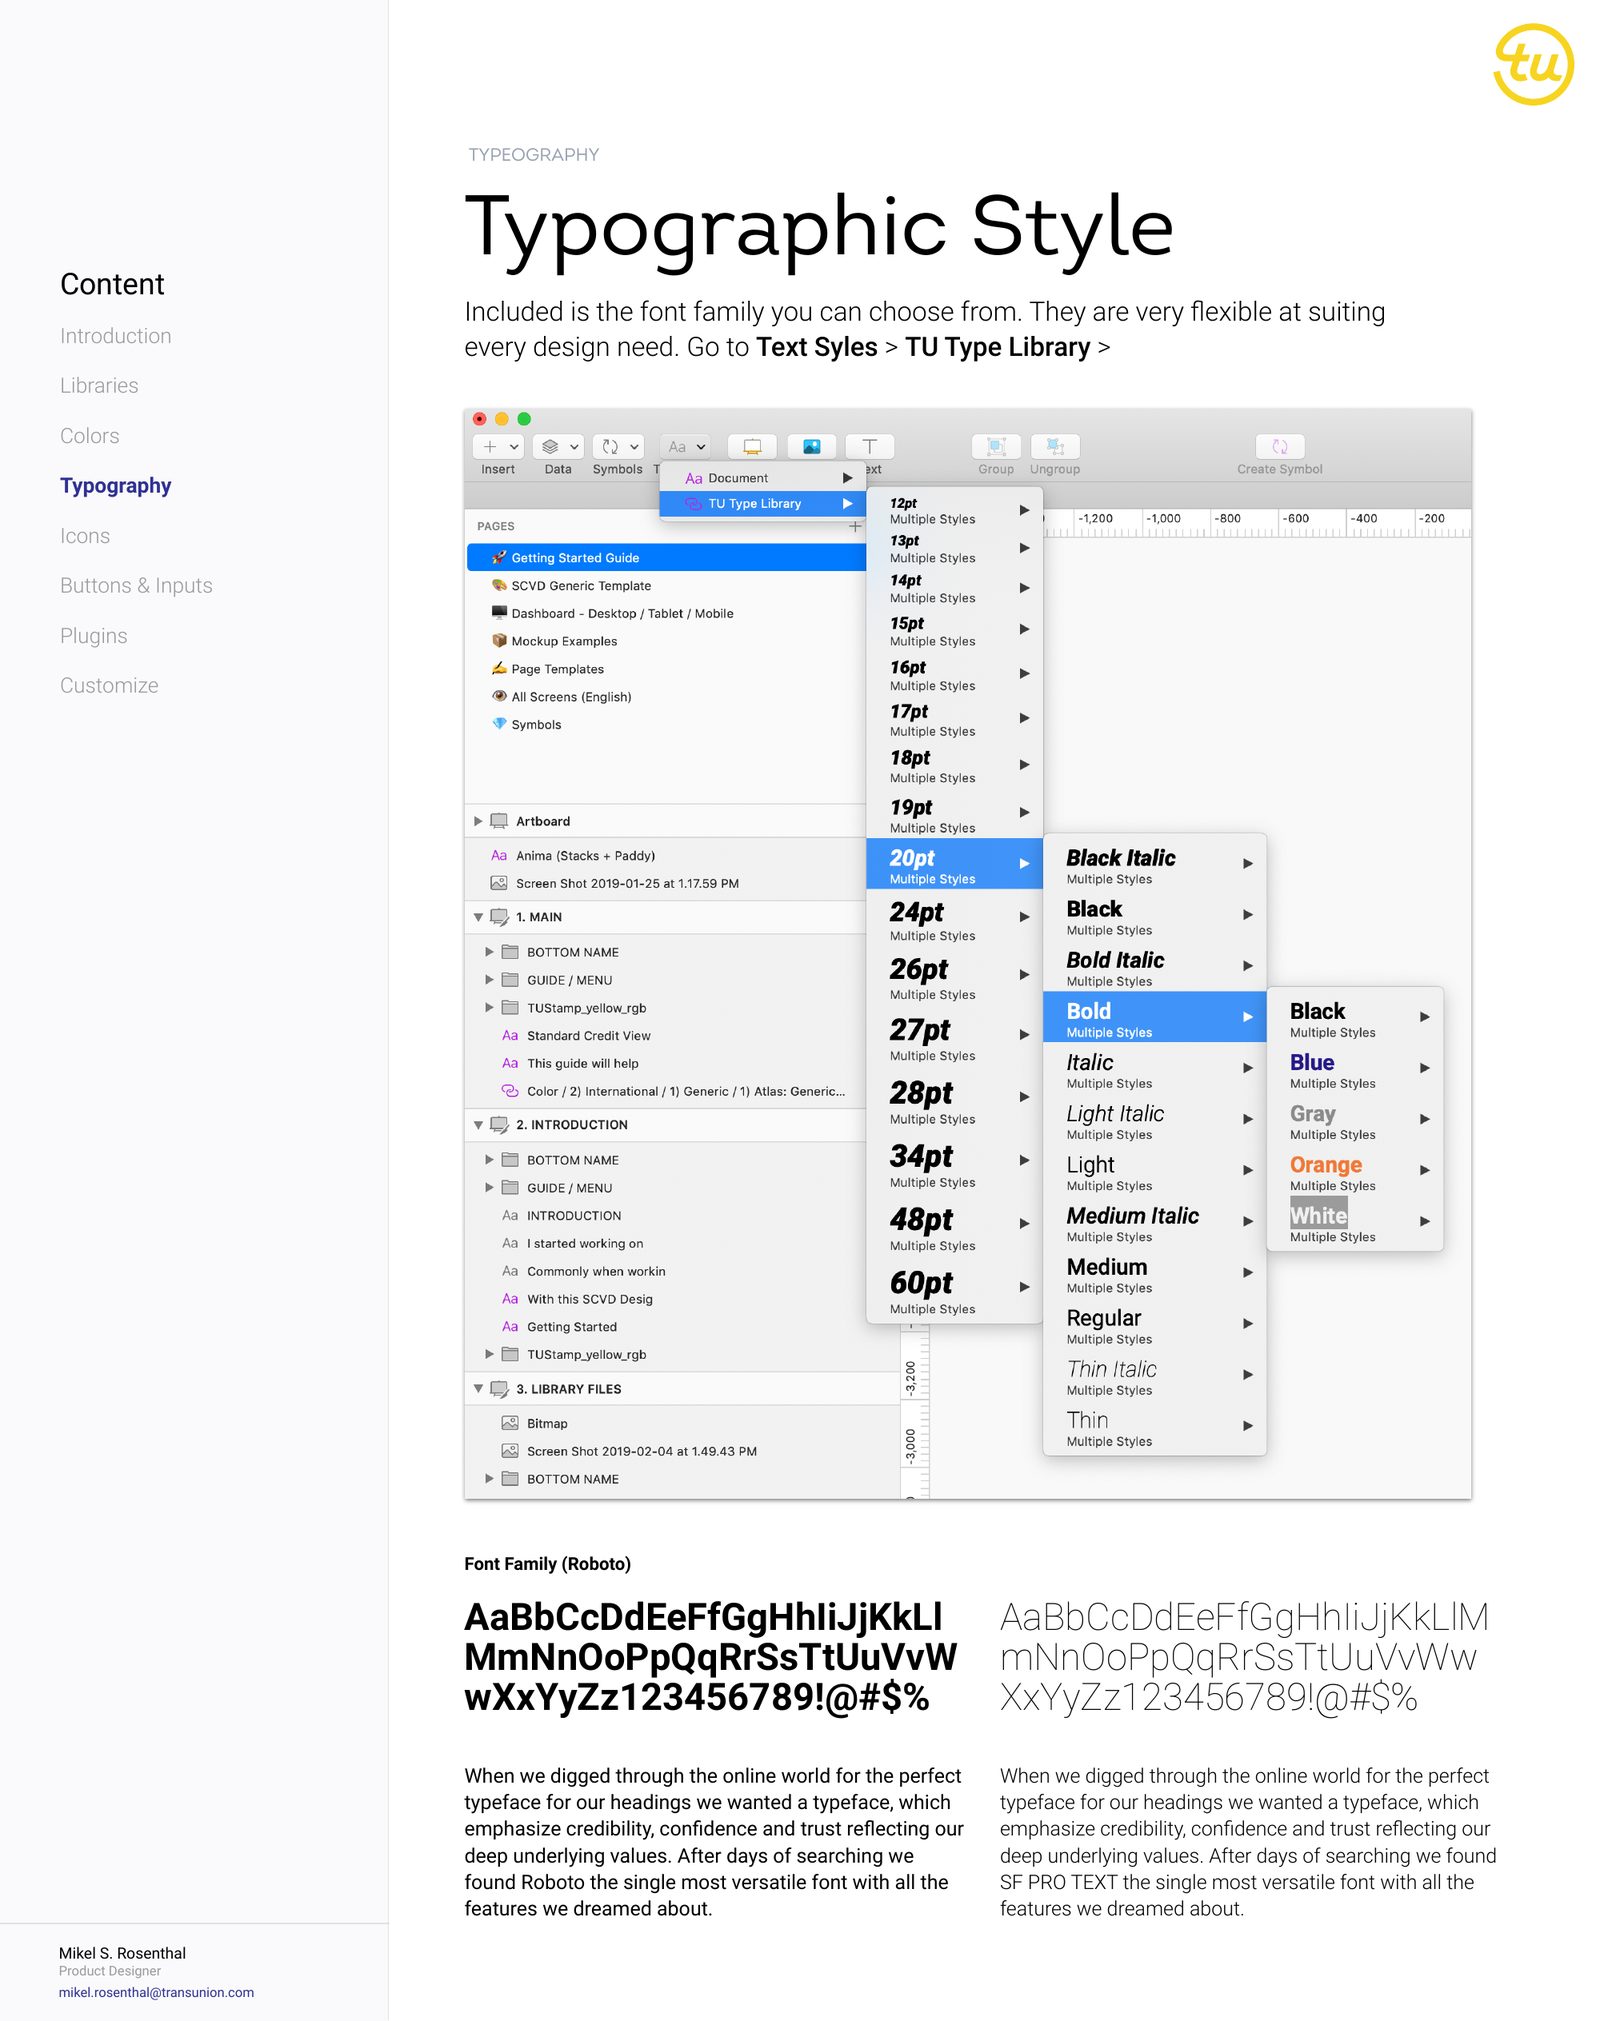Open the Data toolbar icon
Viewport: 1600px width, 2021px height.
click(558, 447)
